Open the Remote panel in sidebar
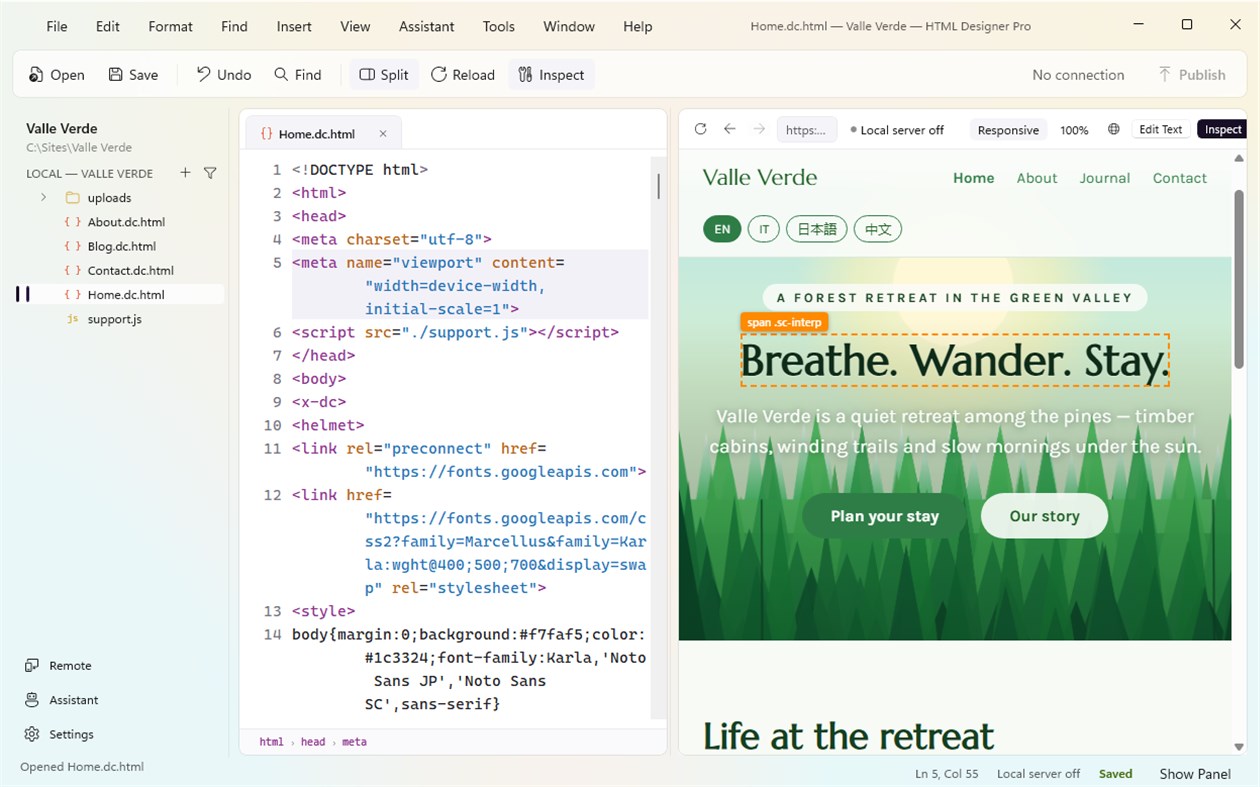 point(59,666)
